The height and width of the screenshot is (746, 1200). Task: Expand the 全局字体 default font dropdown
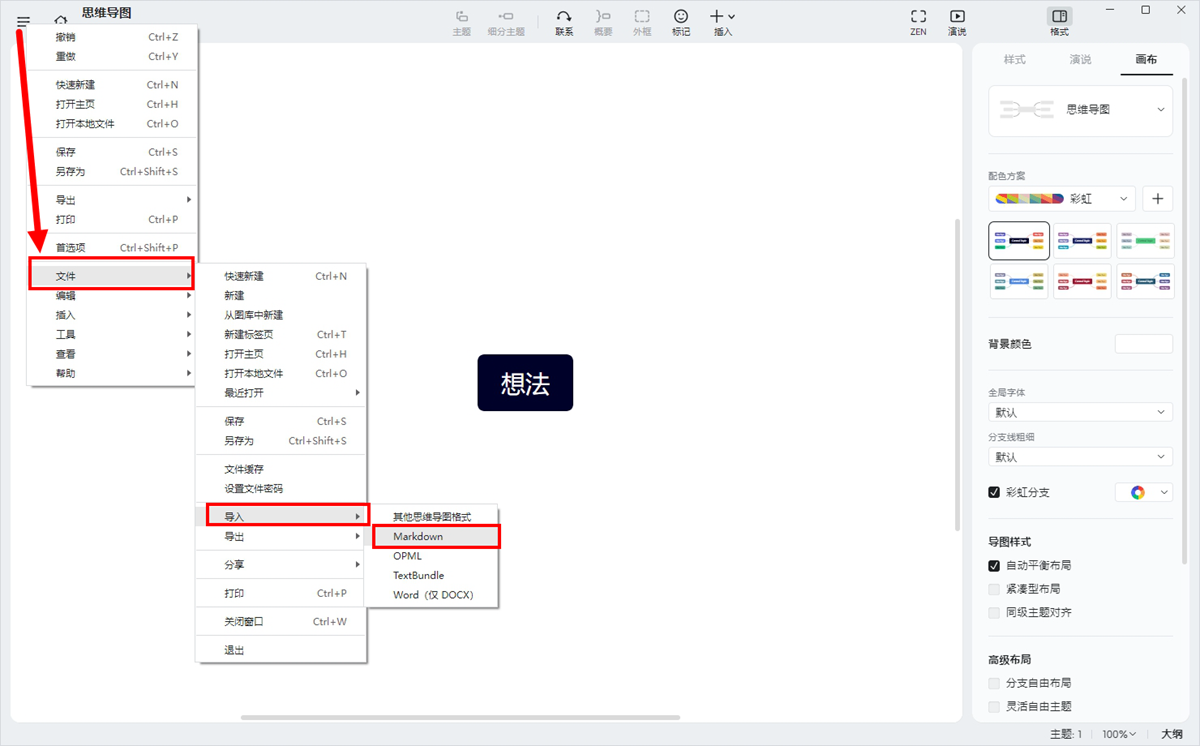pyautogui.click(x=1080, y=411)
